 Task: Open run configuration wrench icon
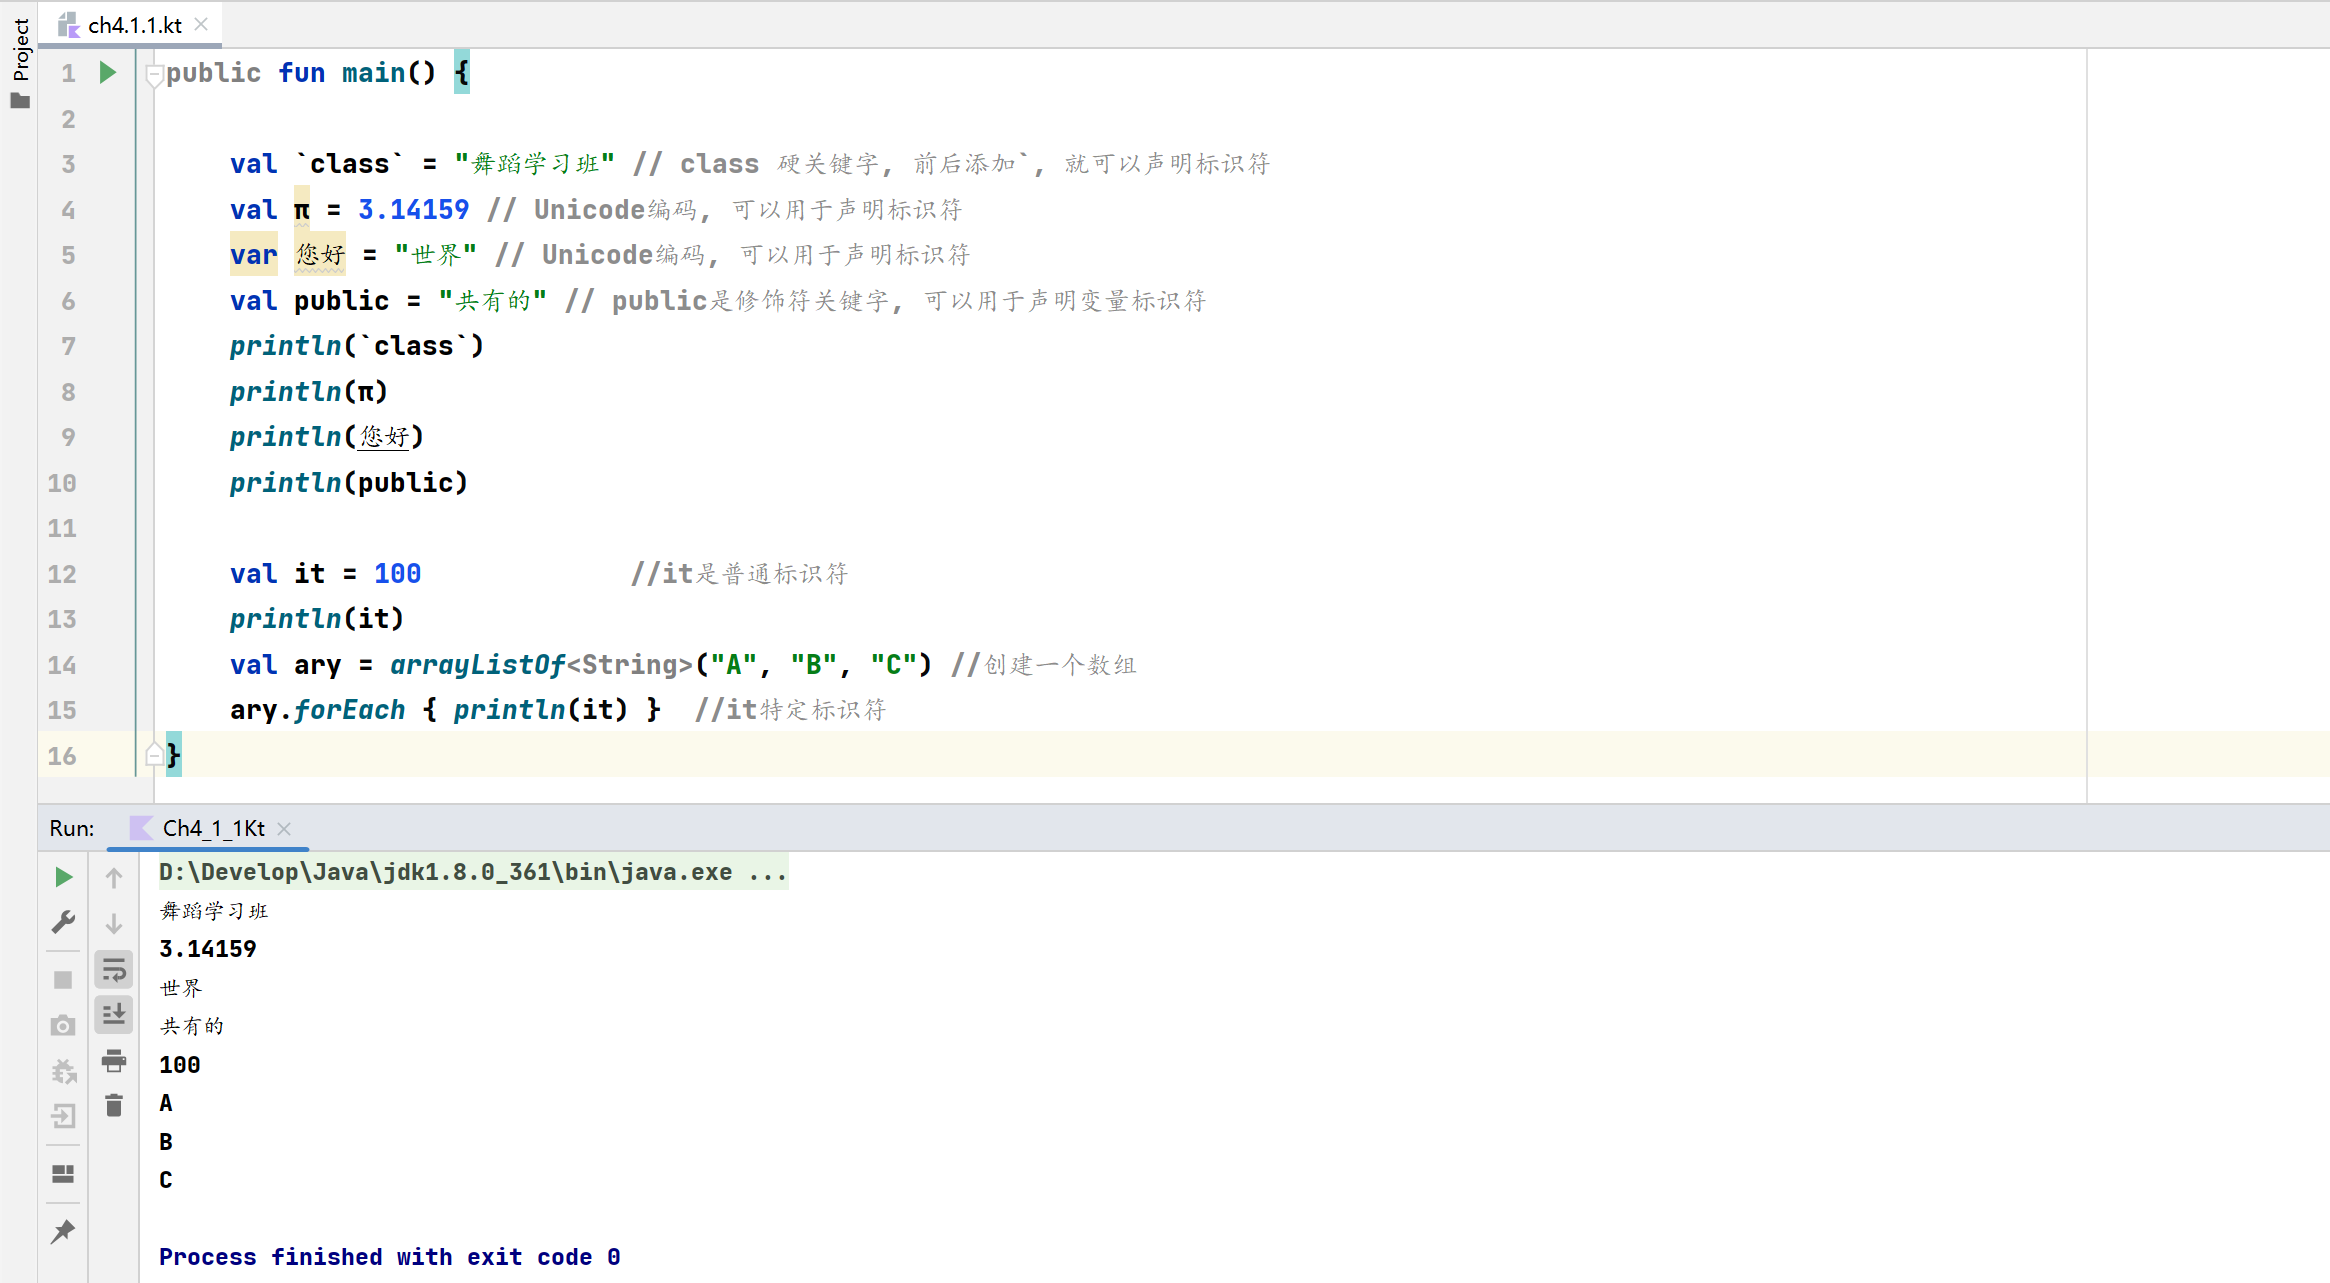point(63,921)
